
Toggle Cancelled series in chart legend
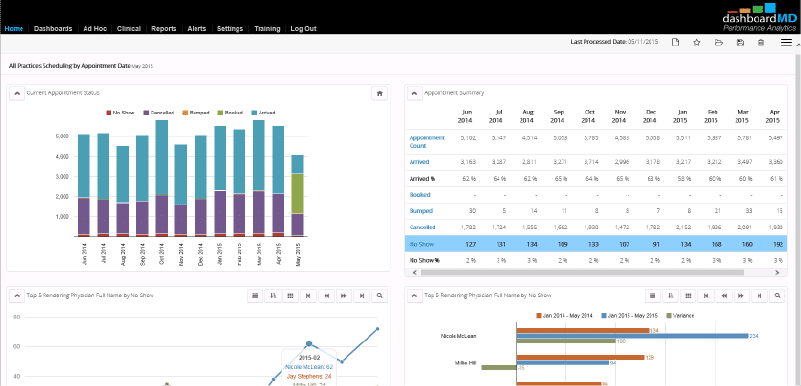click(x=159, y=112)
